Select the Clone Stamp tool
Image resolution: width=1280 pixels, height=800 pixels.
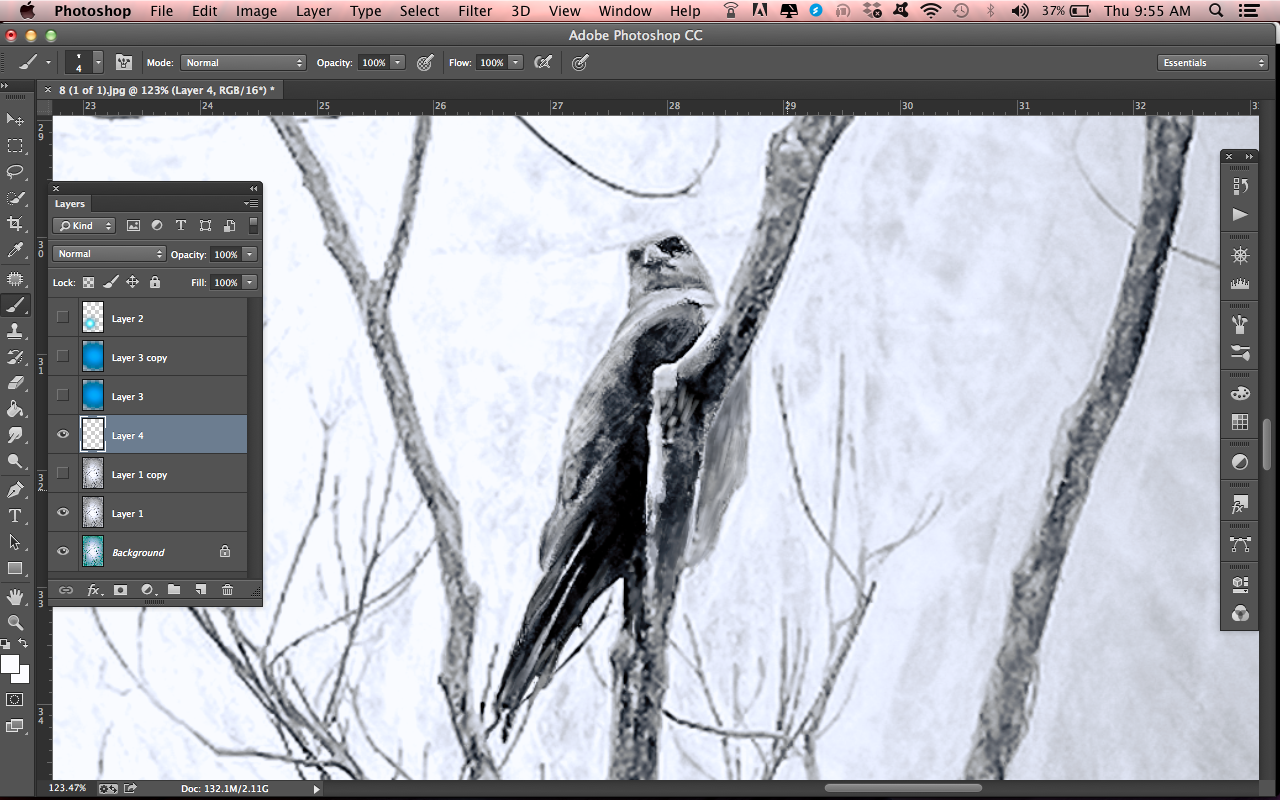15,331
